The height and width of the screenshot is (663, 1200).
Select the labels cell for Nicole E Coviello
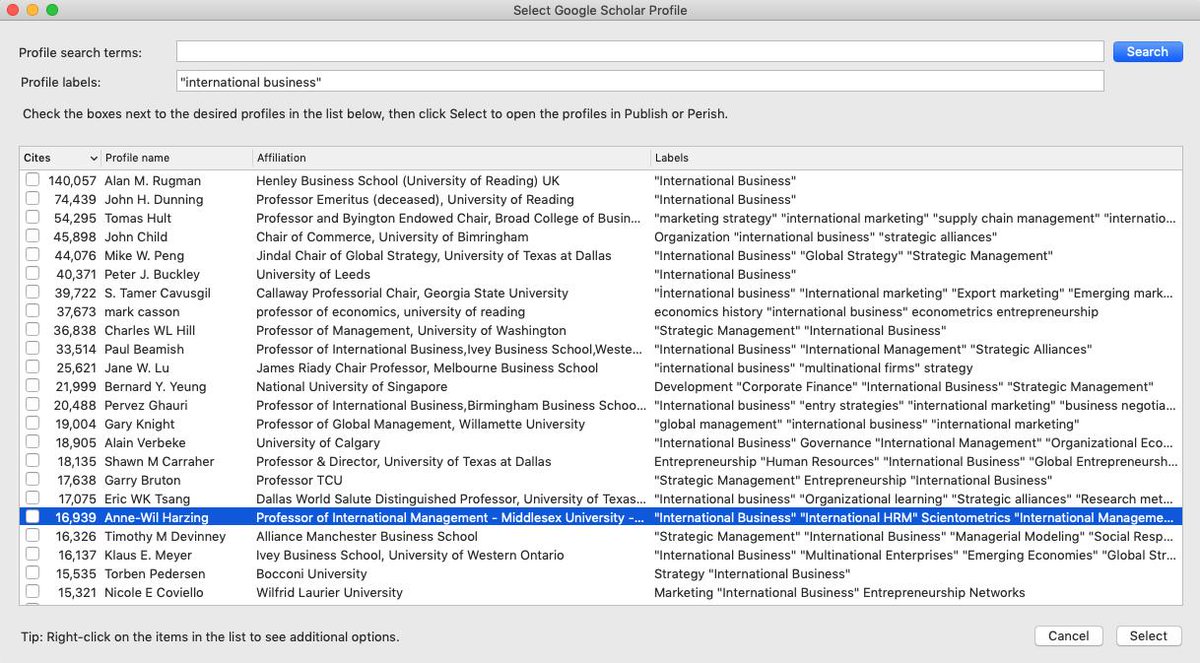(839, 593)
